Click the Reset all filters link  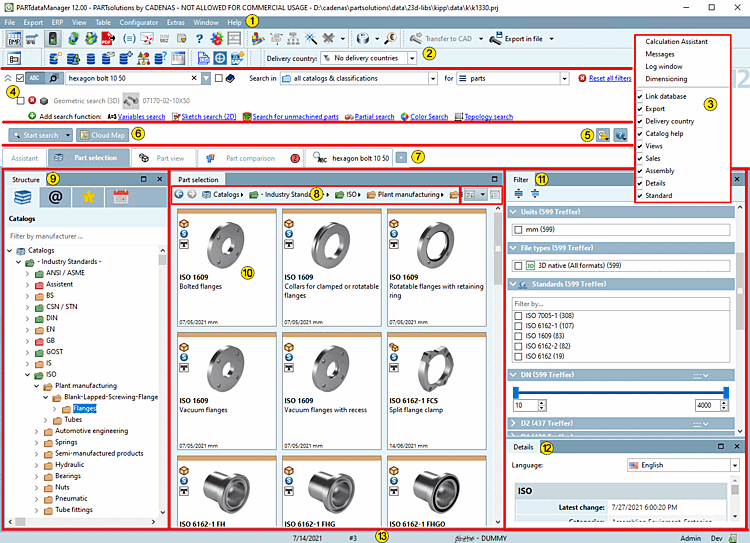click(x=610, y=78)
